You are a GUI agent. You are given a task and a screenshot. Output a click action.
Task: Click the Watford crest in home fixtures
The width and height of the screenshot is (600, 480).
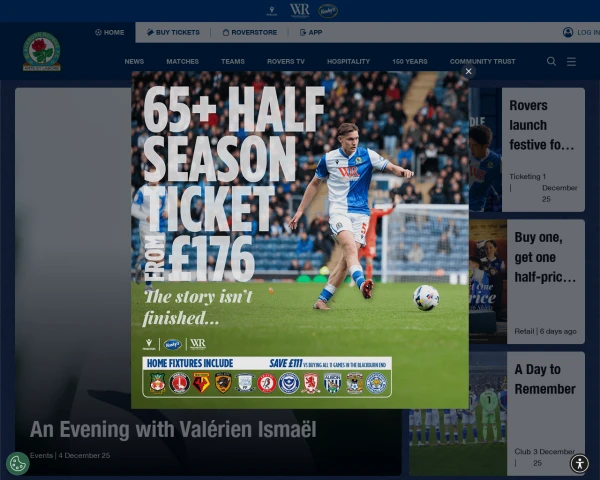201,383
